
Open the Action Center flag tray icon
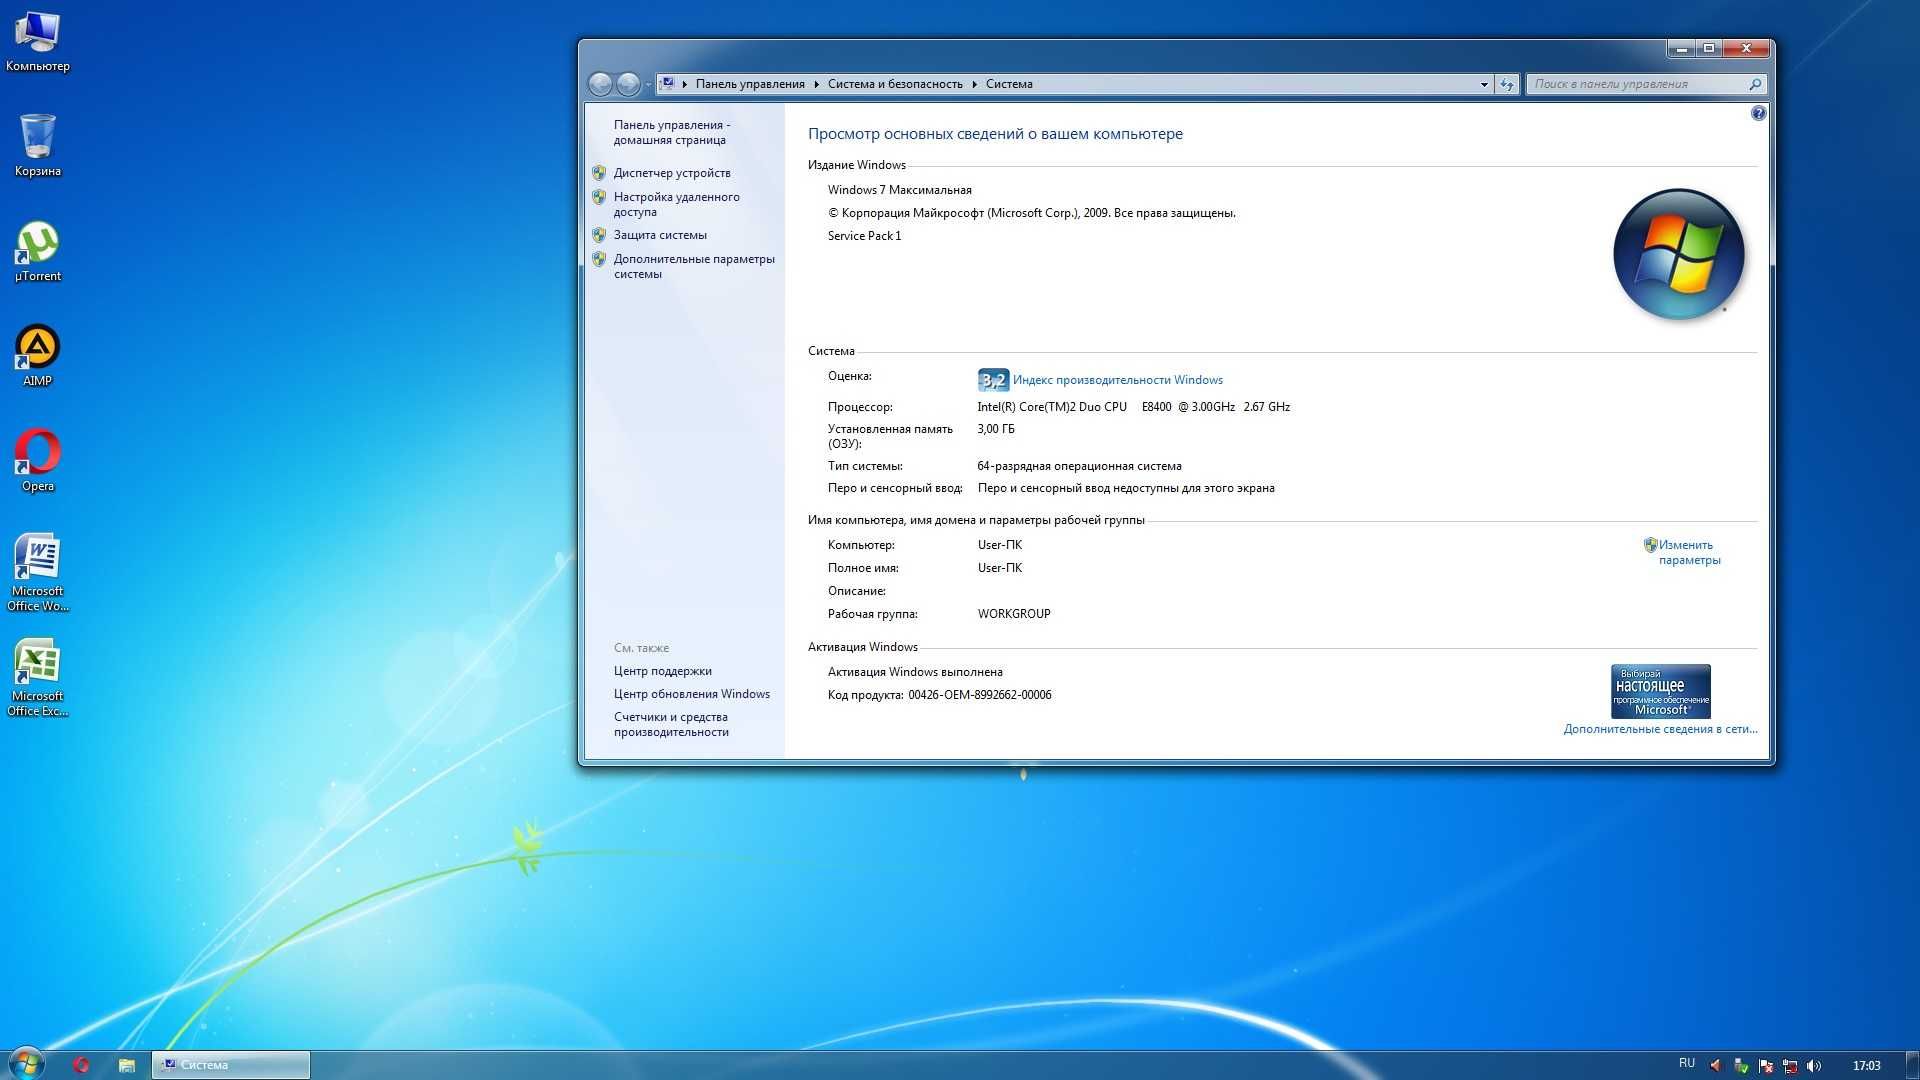(x=1766, y=1066)
